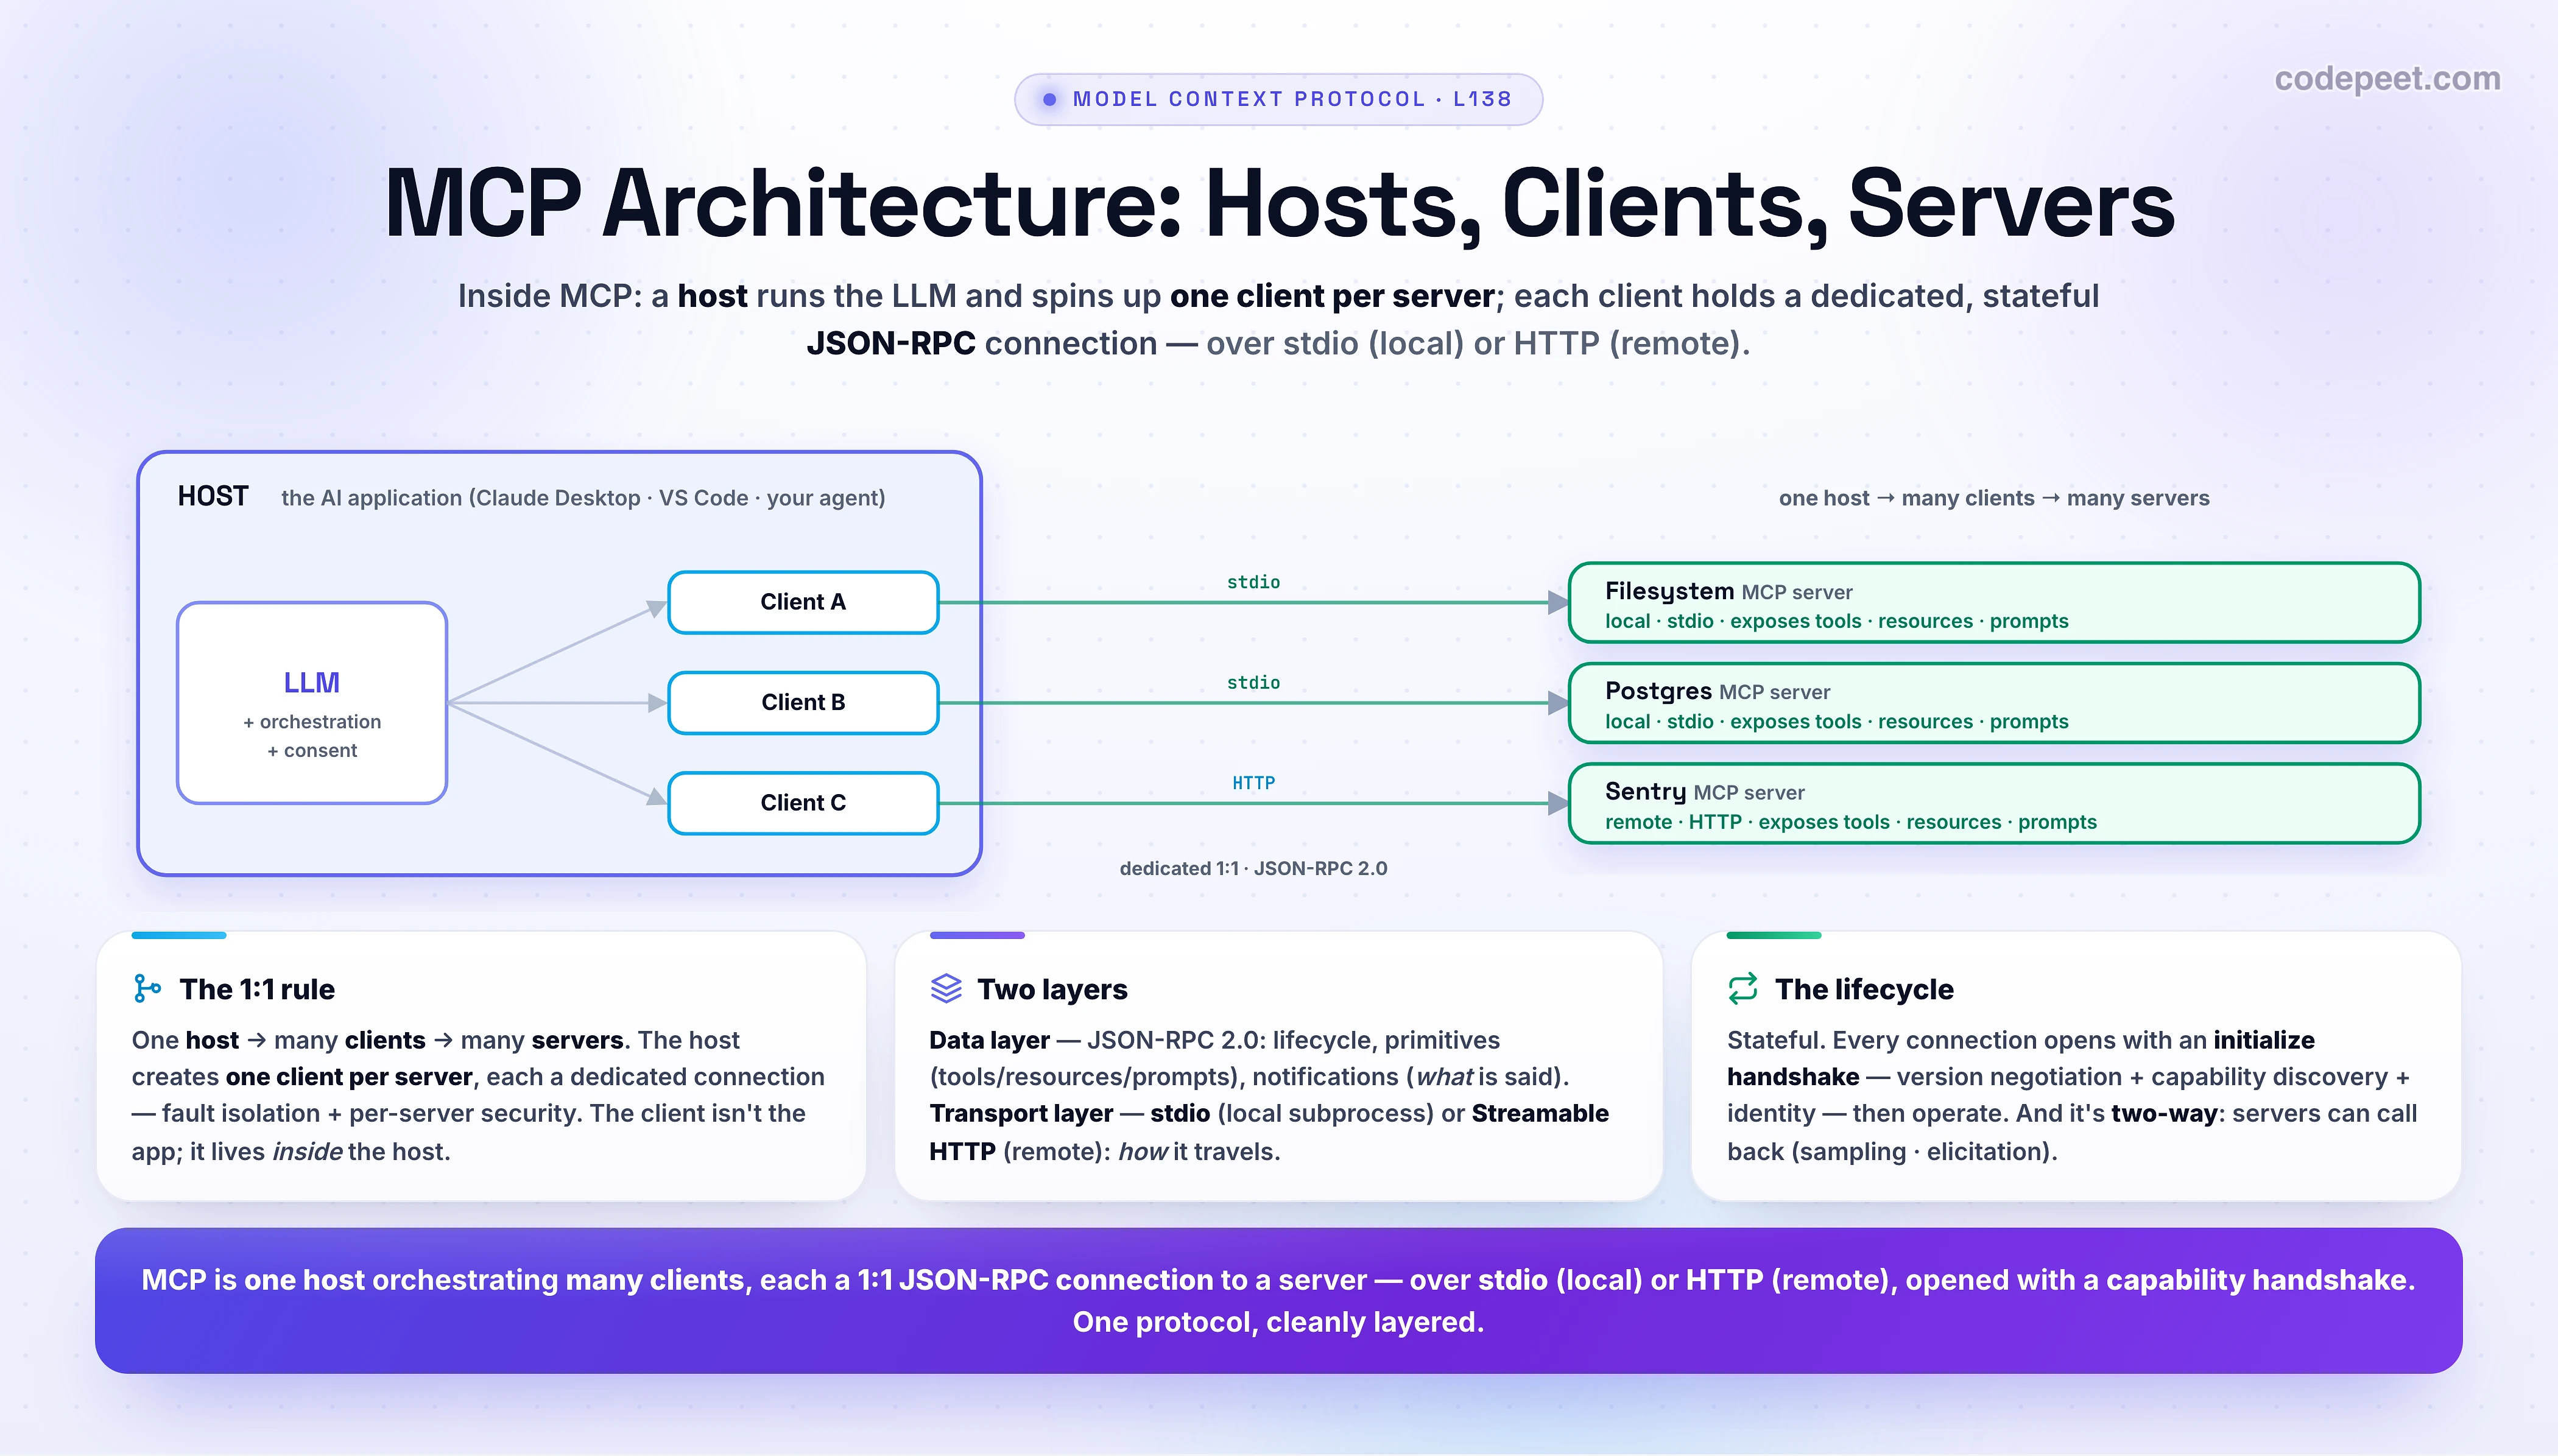Open the Sentry MCP server card
Viewport: 2558px width, 1456px height.
[x=1994, y=803]
